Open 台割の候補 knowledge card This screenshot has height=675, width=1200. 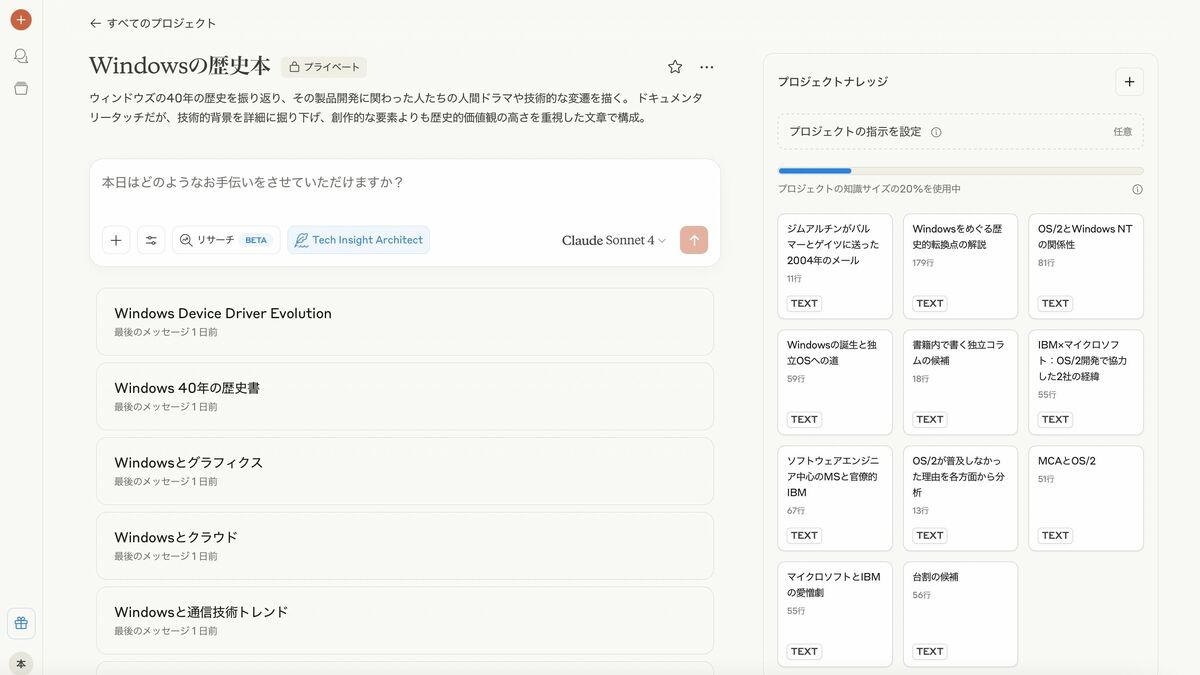[961, 614]
